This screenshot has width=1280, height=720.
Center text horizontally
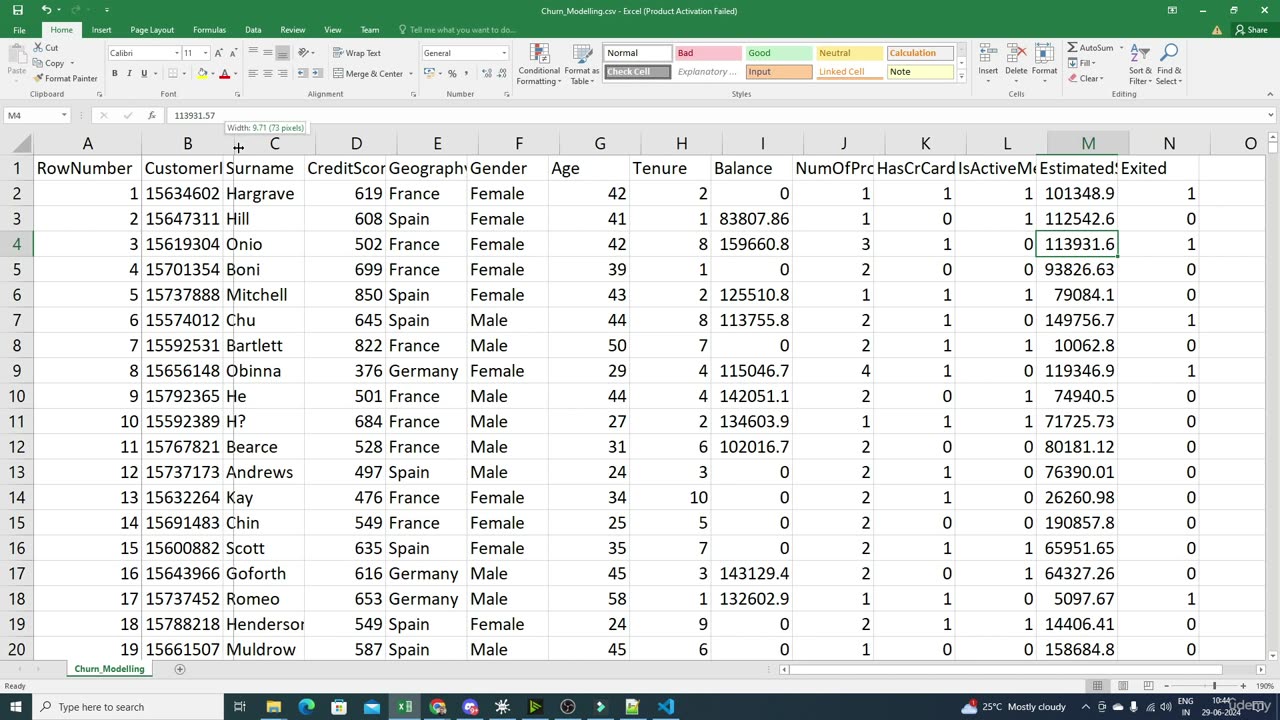coord(267,73)
